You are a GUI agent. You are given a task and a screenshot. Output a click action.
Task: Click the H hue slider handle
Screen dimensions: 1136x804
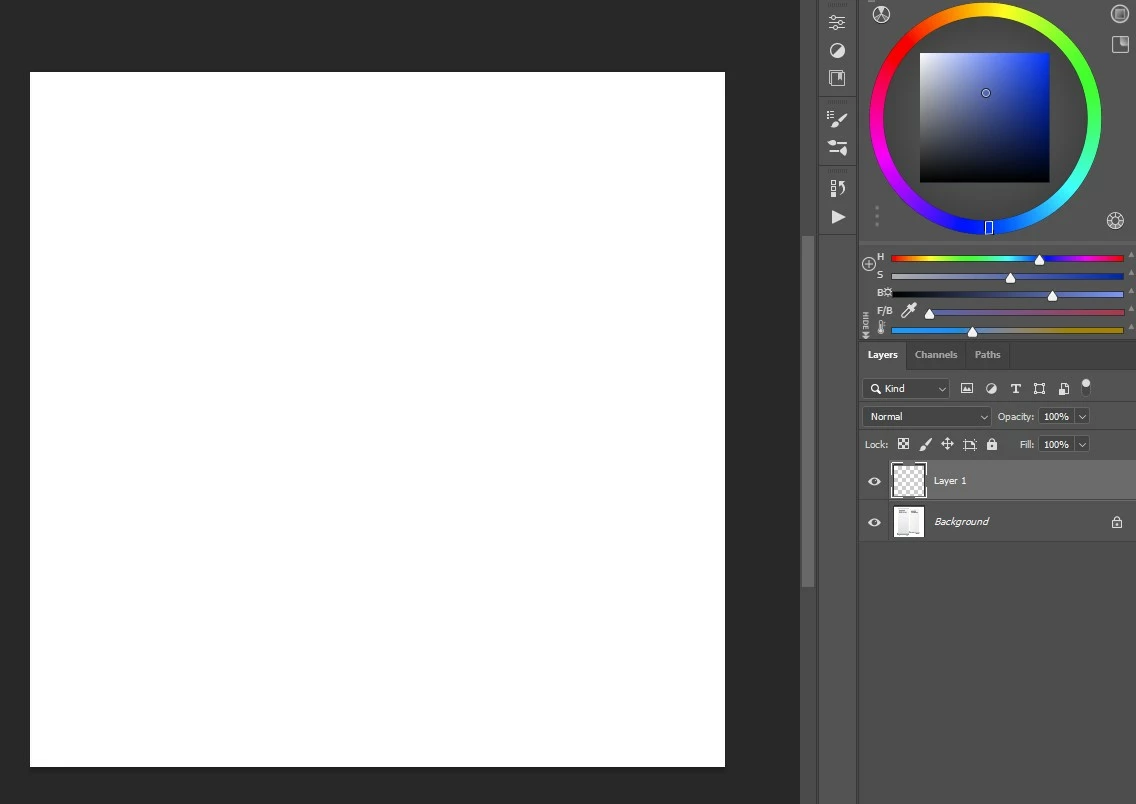click(1039, 260)
